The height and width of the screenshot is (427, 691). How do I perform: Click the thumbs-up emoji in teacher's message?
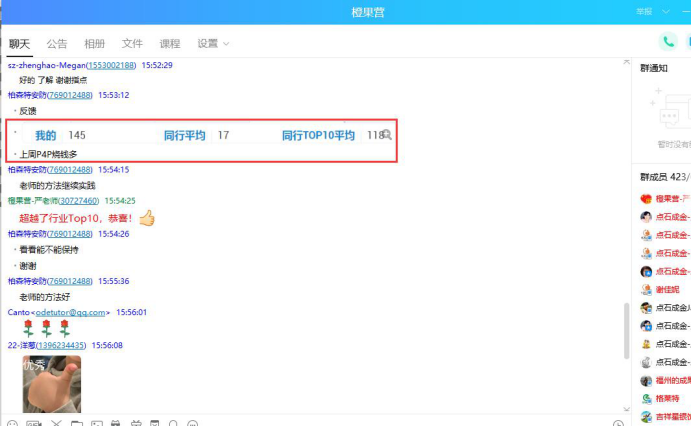(x=147, y=218)
